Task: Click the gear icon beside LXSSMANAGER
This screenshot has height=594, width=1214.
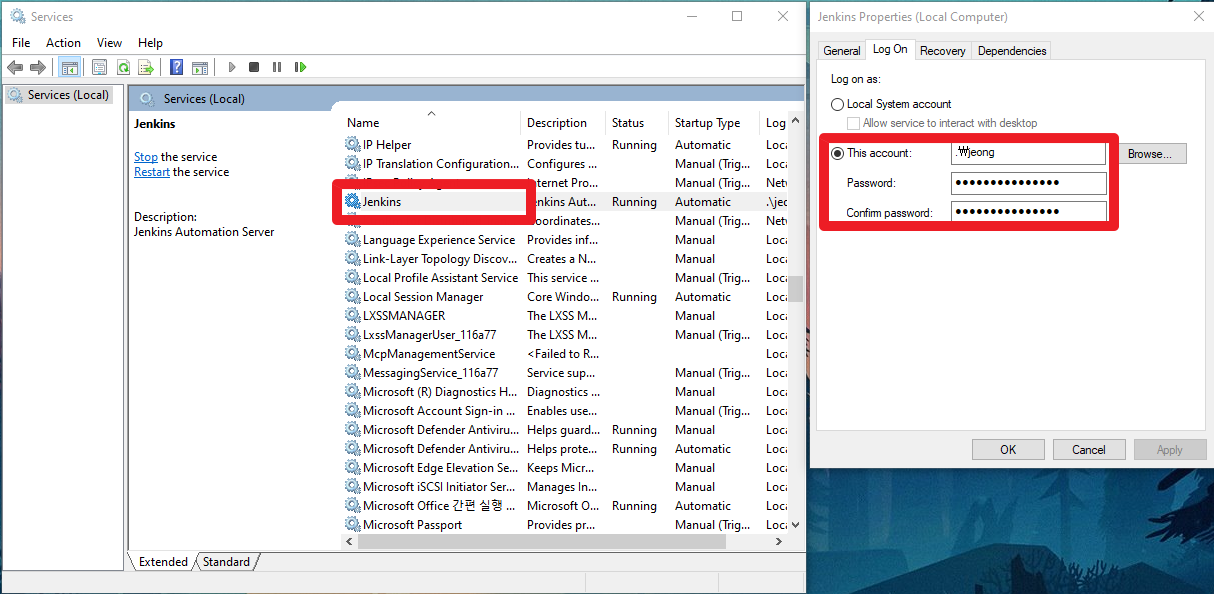Action: (352, 316)
